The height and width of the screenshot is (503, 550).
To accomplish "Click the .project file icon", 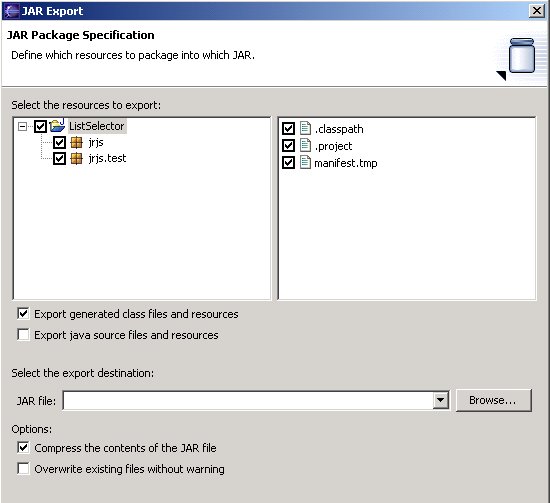I will point(305,145).
